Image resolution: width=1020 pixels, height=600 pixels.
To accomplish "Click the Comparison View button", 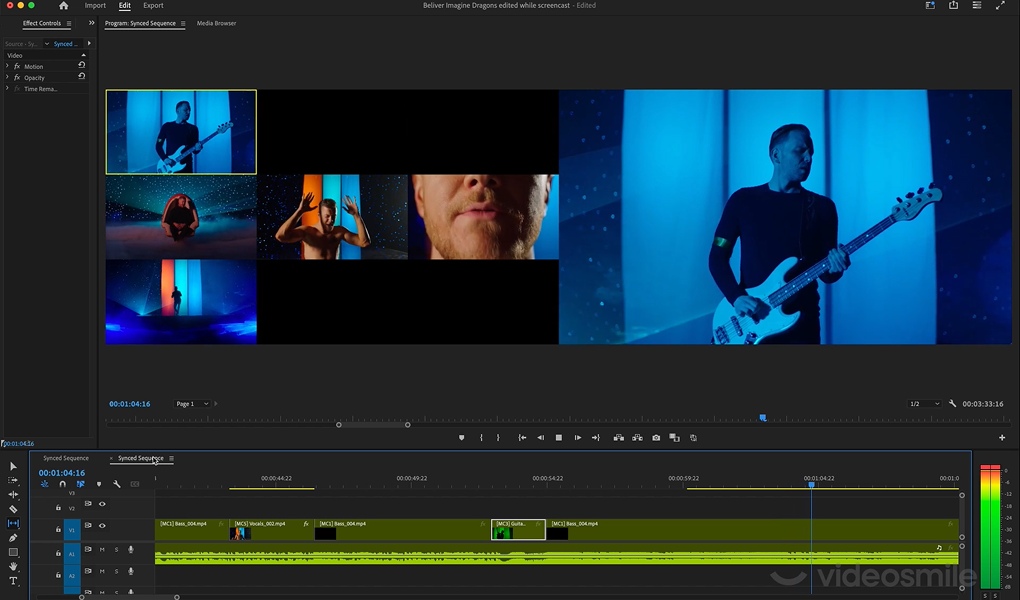I will click(675, 438).
